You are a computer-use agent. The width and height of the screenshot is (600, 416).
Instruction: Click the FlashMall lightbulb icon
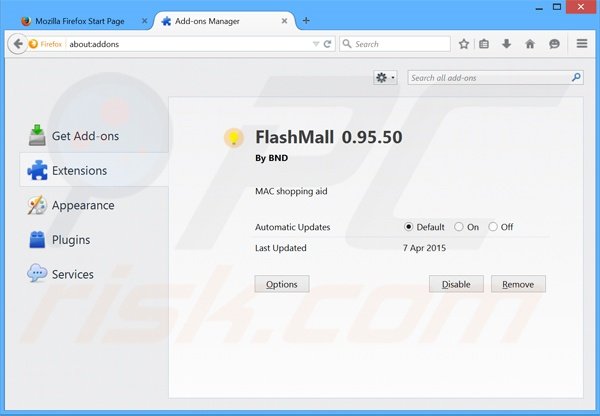tap(234, 138)
